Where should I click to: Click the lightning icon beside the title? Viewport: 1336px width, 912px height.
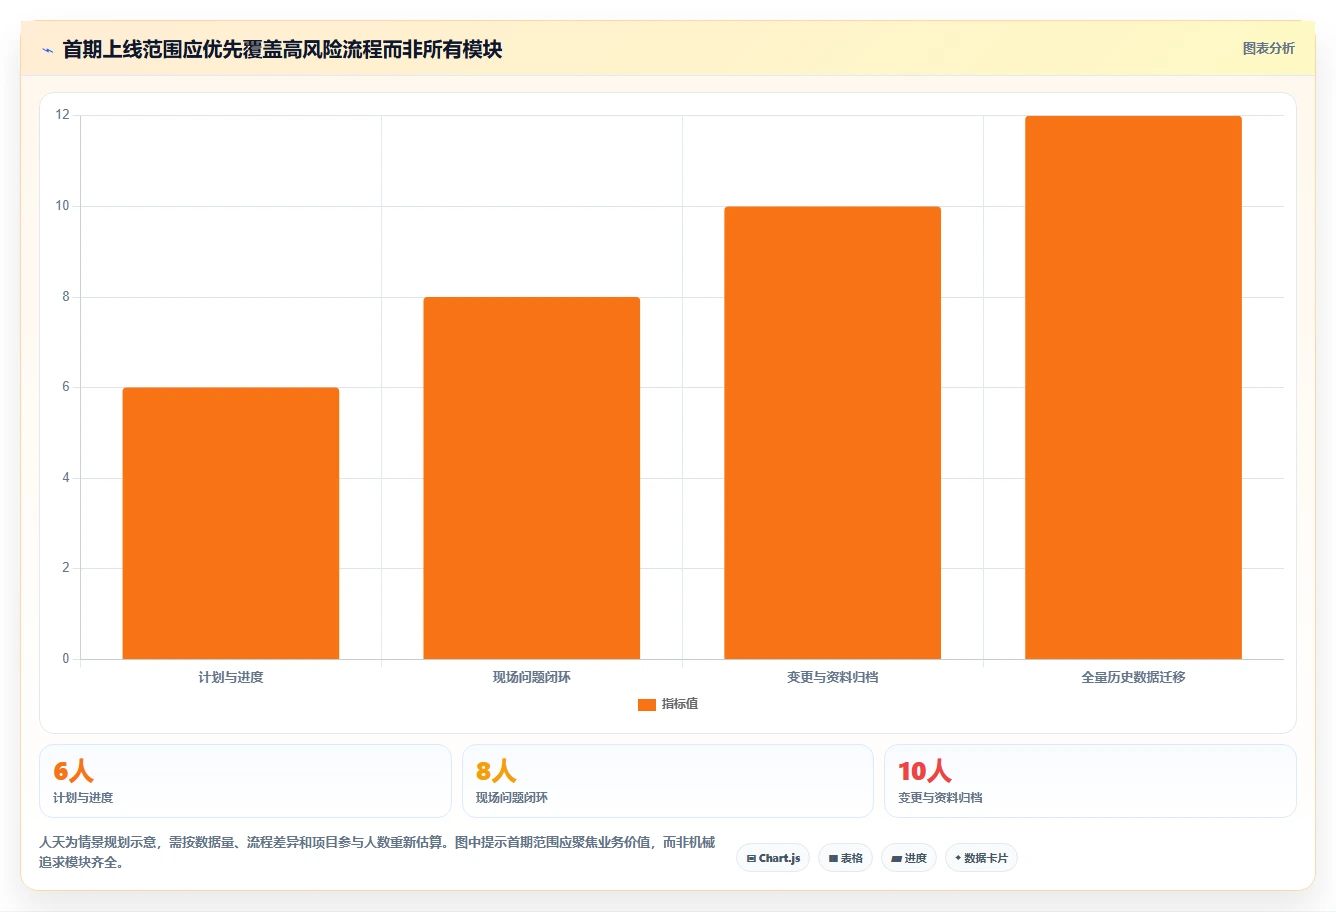(47, 50)
